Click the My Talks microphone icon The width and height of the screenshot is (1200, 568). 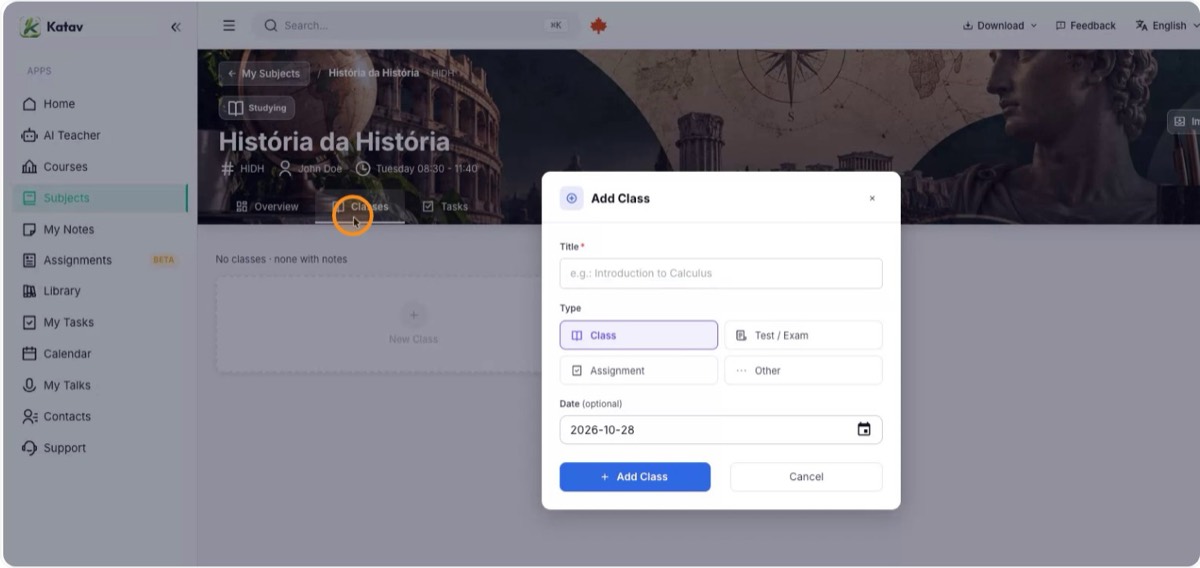29,385
